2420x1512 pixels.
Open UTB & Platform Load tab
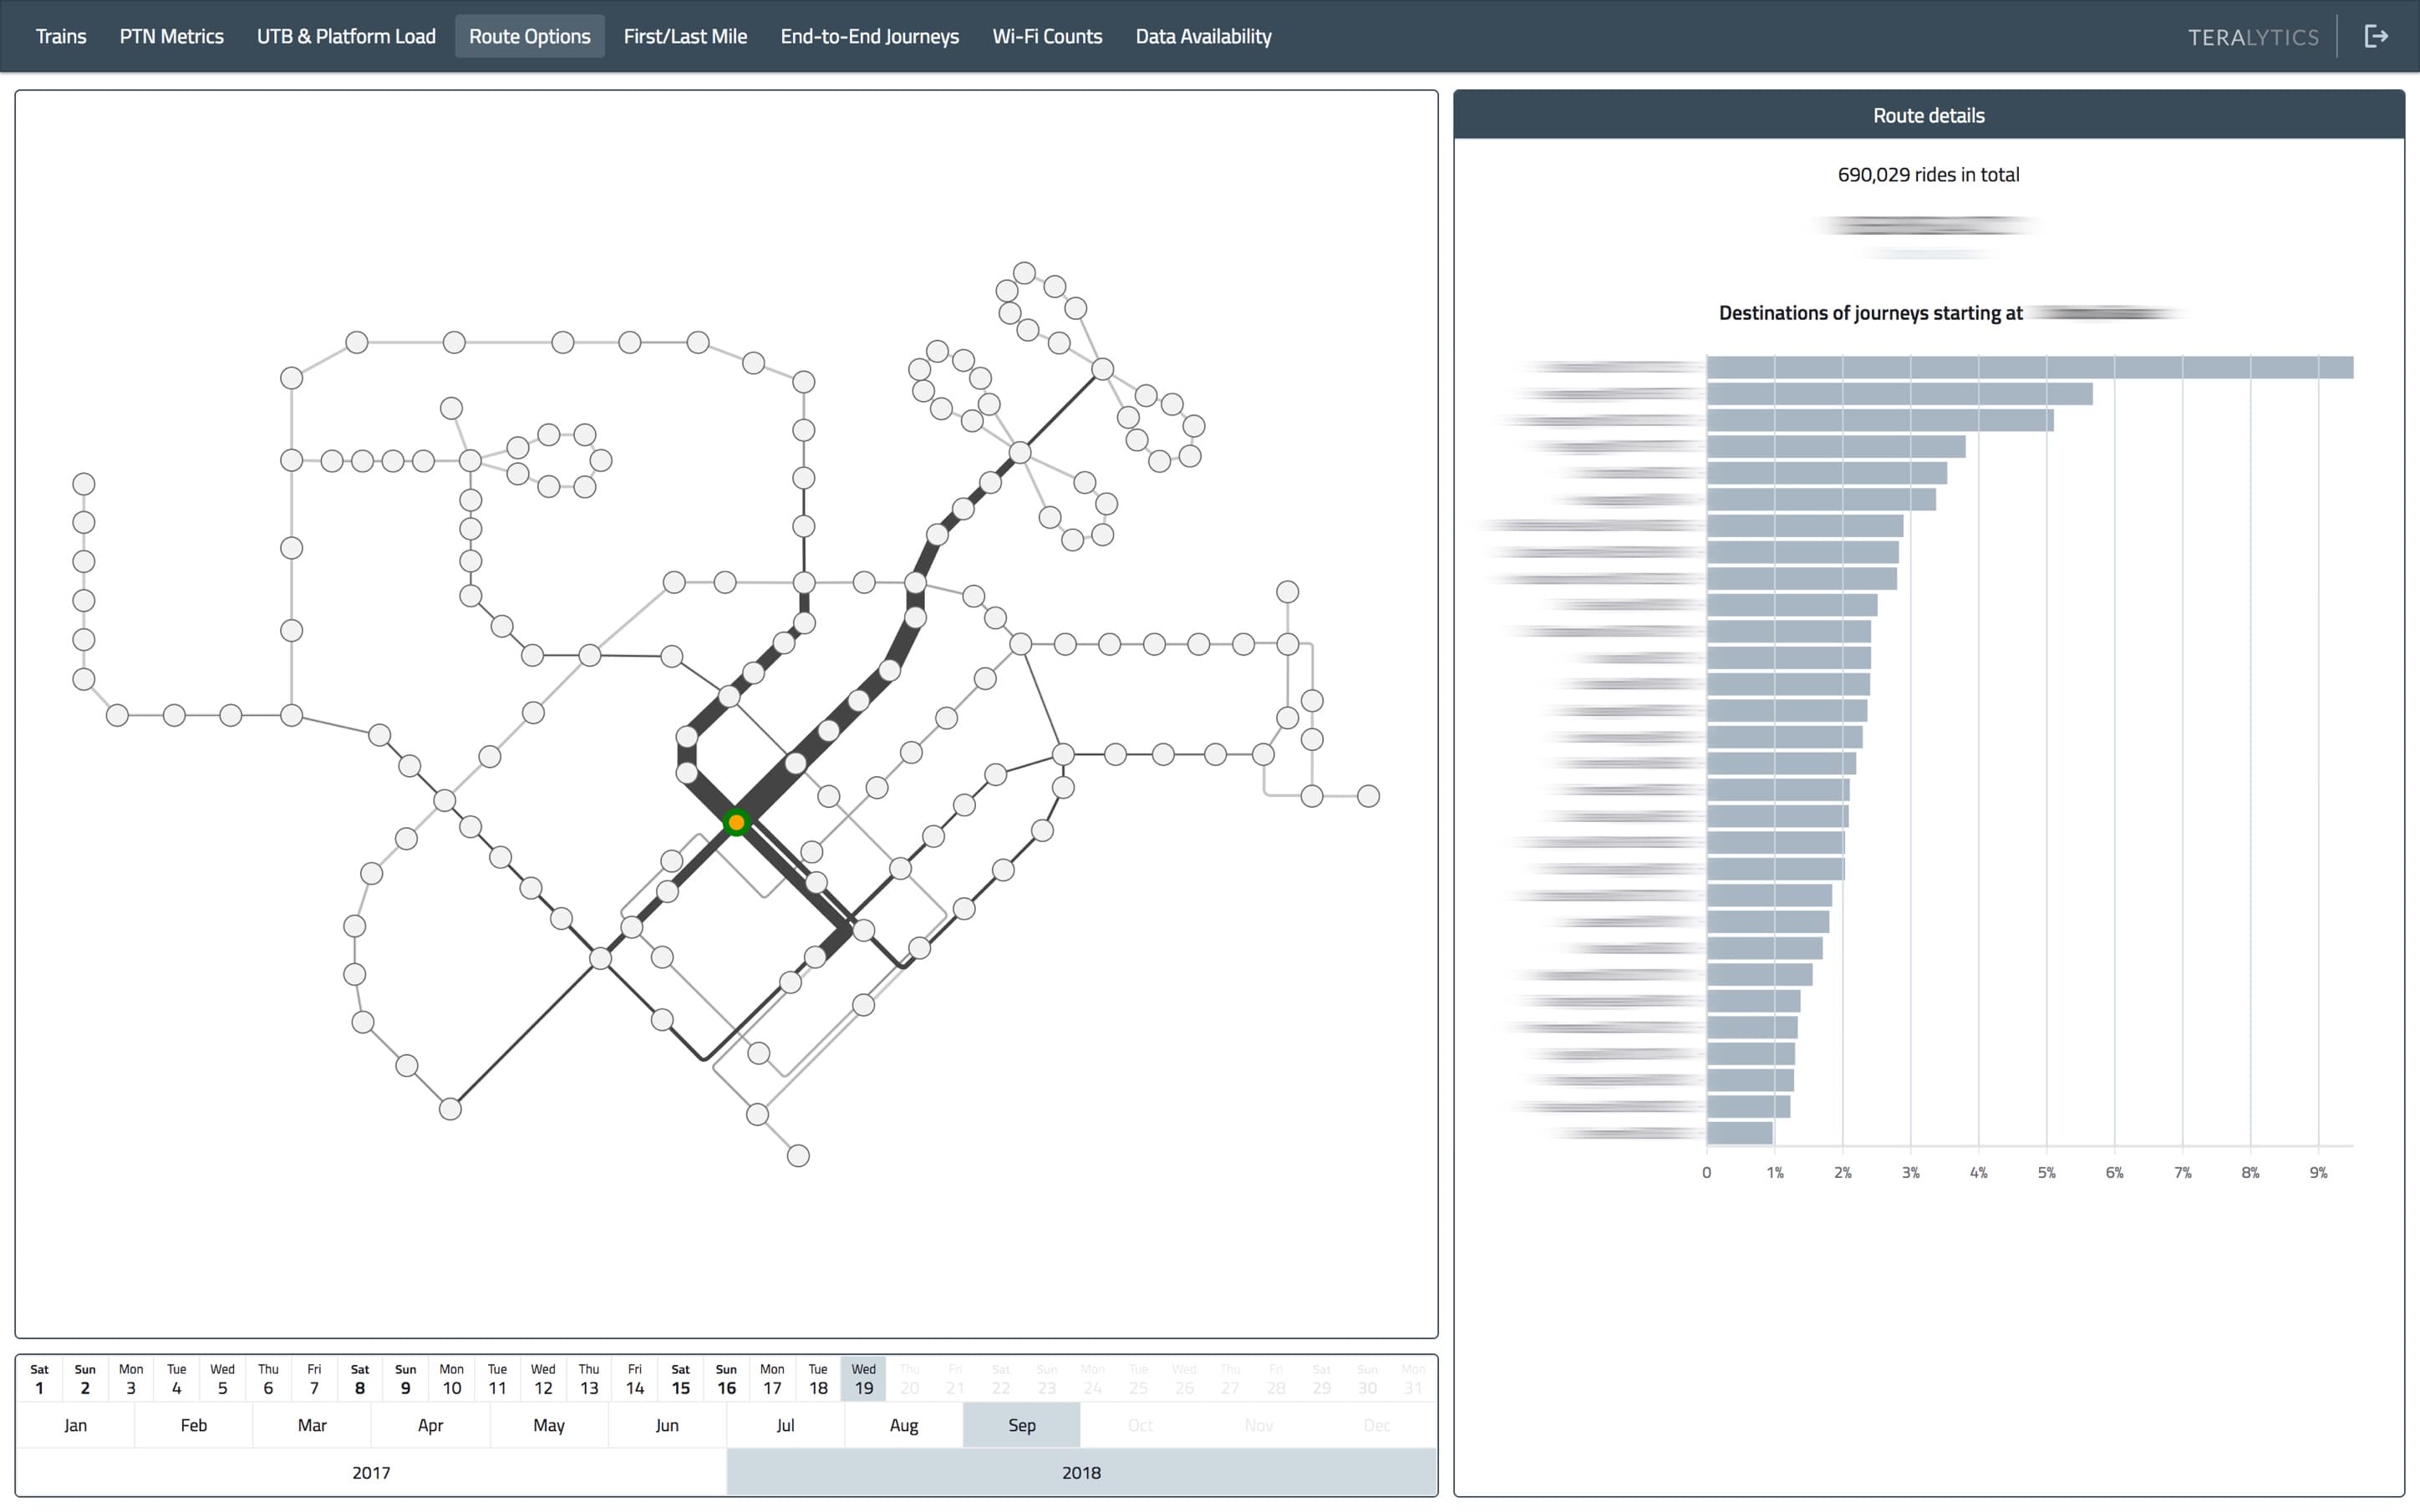click(x=346, y=37)
